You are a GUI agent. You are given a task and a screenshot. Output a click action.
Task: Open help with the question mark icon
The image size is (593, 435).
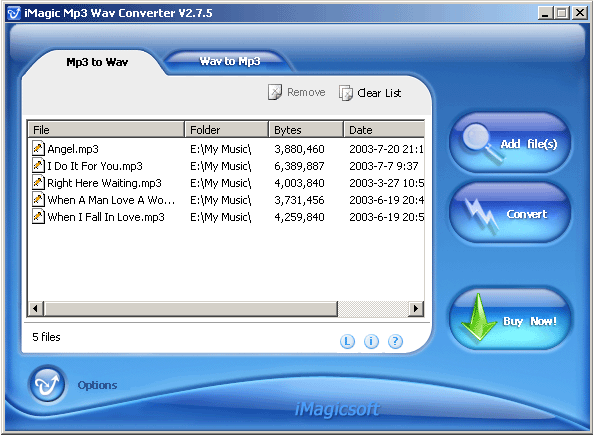coord(395,341)
